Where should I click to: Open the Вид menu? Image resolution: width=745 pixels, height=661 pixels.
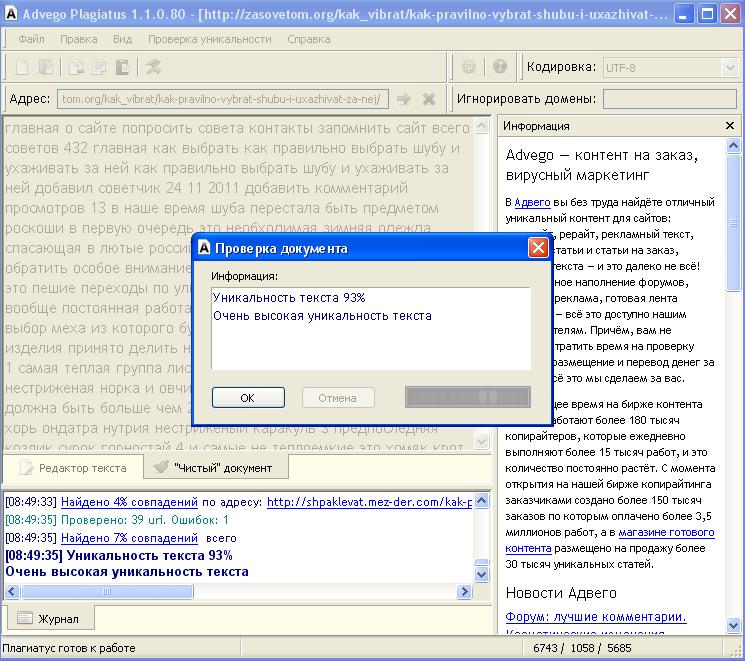click(x=122, y=39)
